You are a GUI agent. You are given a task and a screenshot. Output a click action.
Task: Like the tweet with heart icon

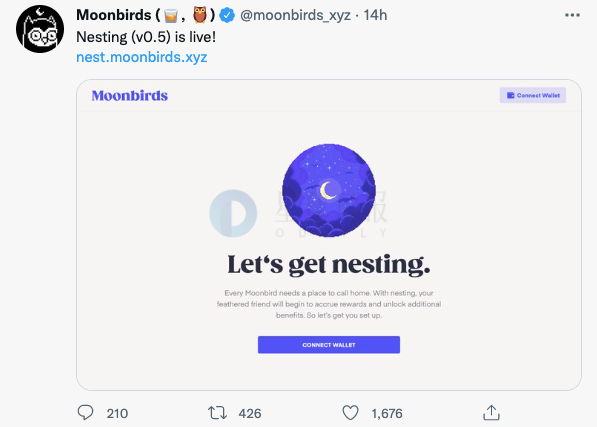point(350,413)
